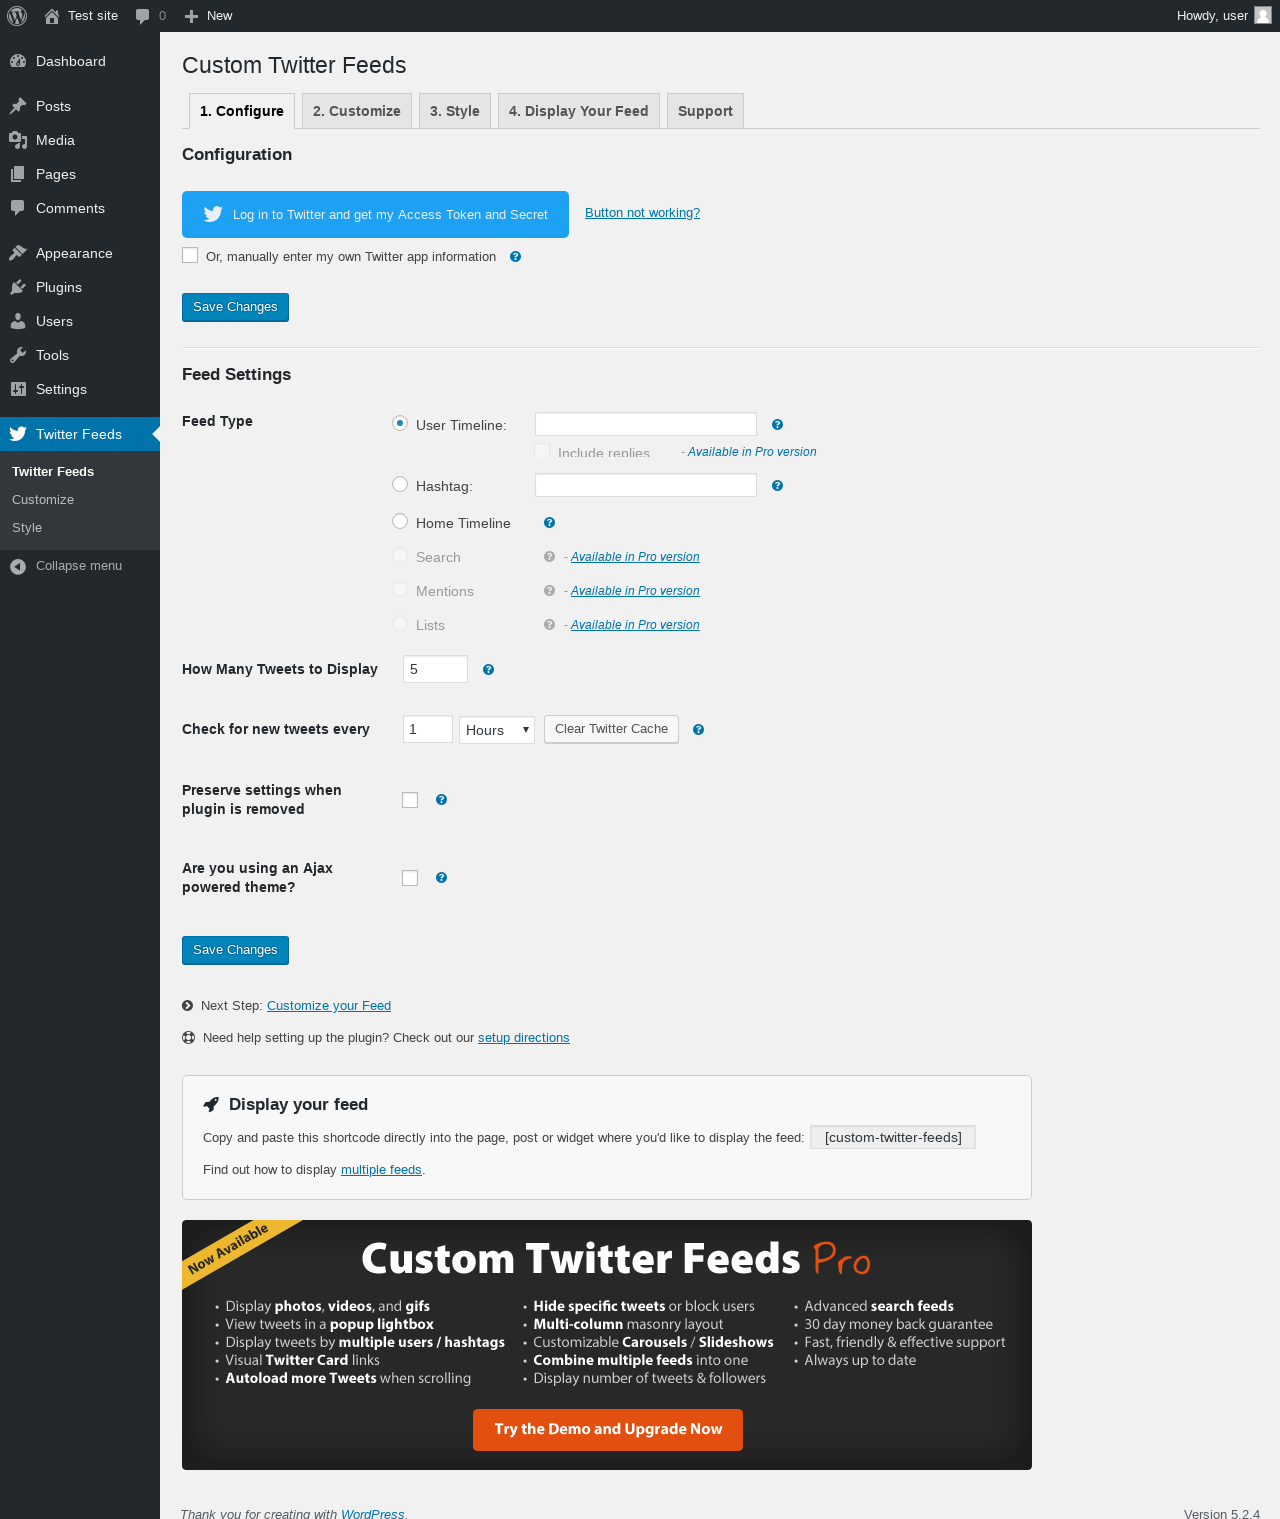Open the setup directions link

pyautogui.click(x=524, y=1038)
